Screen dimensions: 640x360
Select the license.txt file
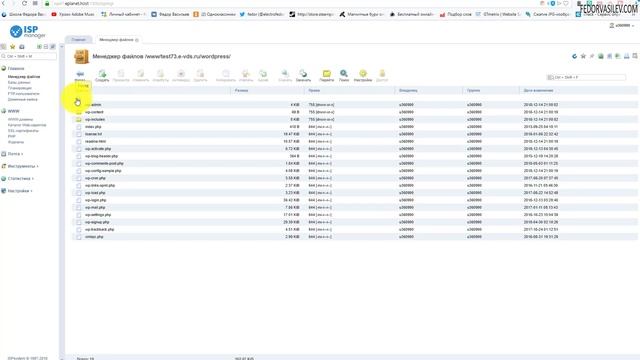(x=93, y=134)
